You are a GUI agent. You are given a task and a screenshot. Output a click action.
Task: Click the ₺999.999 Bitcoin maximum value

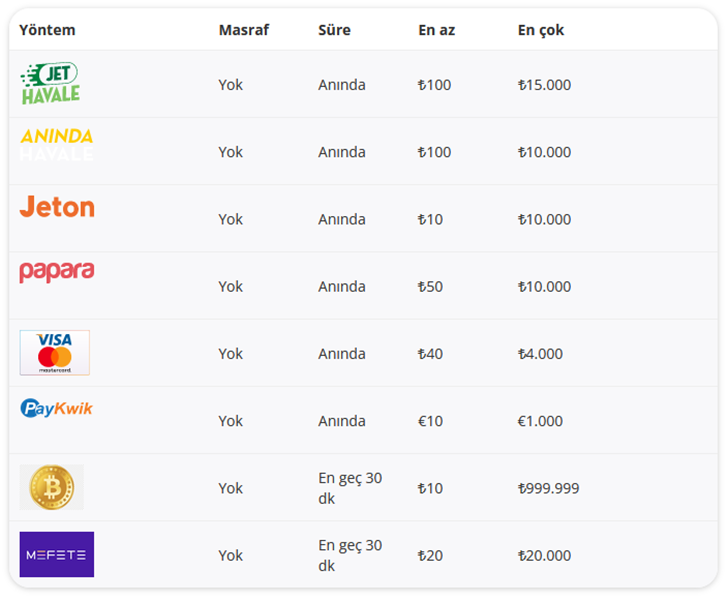[548, 488]
